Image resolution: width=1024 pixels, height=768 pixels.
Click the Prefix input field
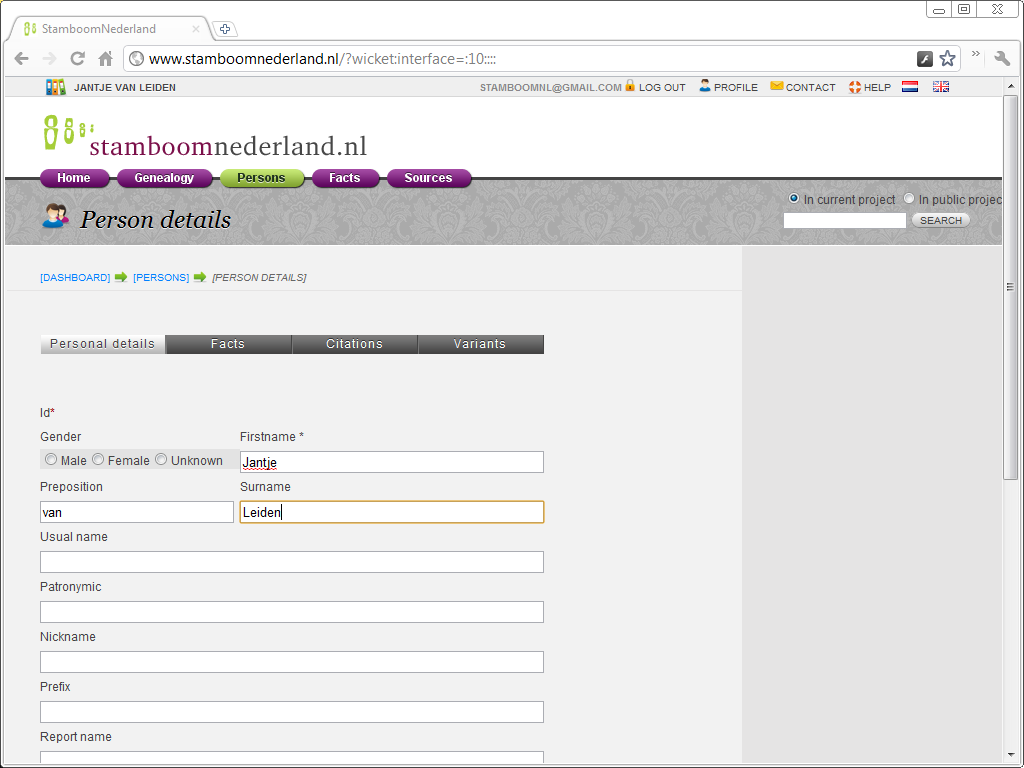[292, 712]
